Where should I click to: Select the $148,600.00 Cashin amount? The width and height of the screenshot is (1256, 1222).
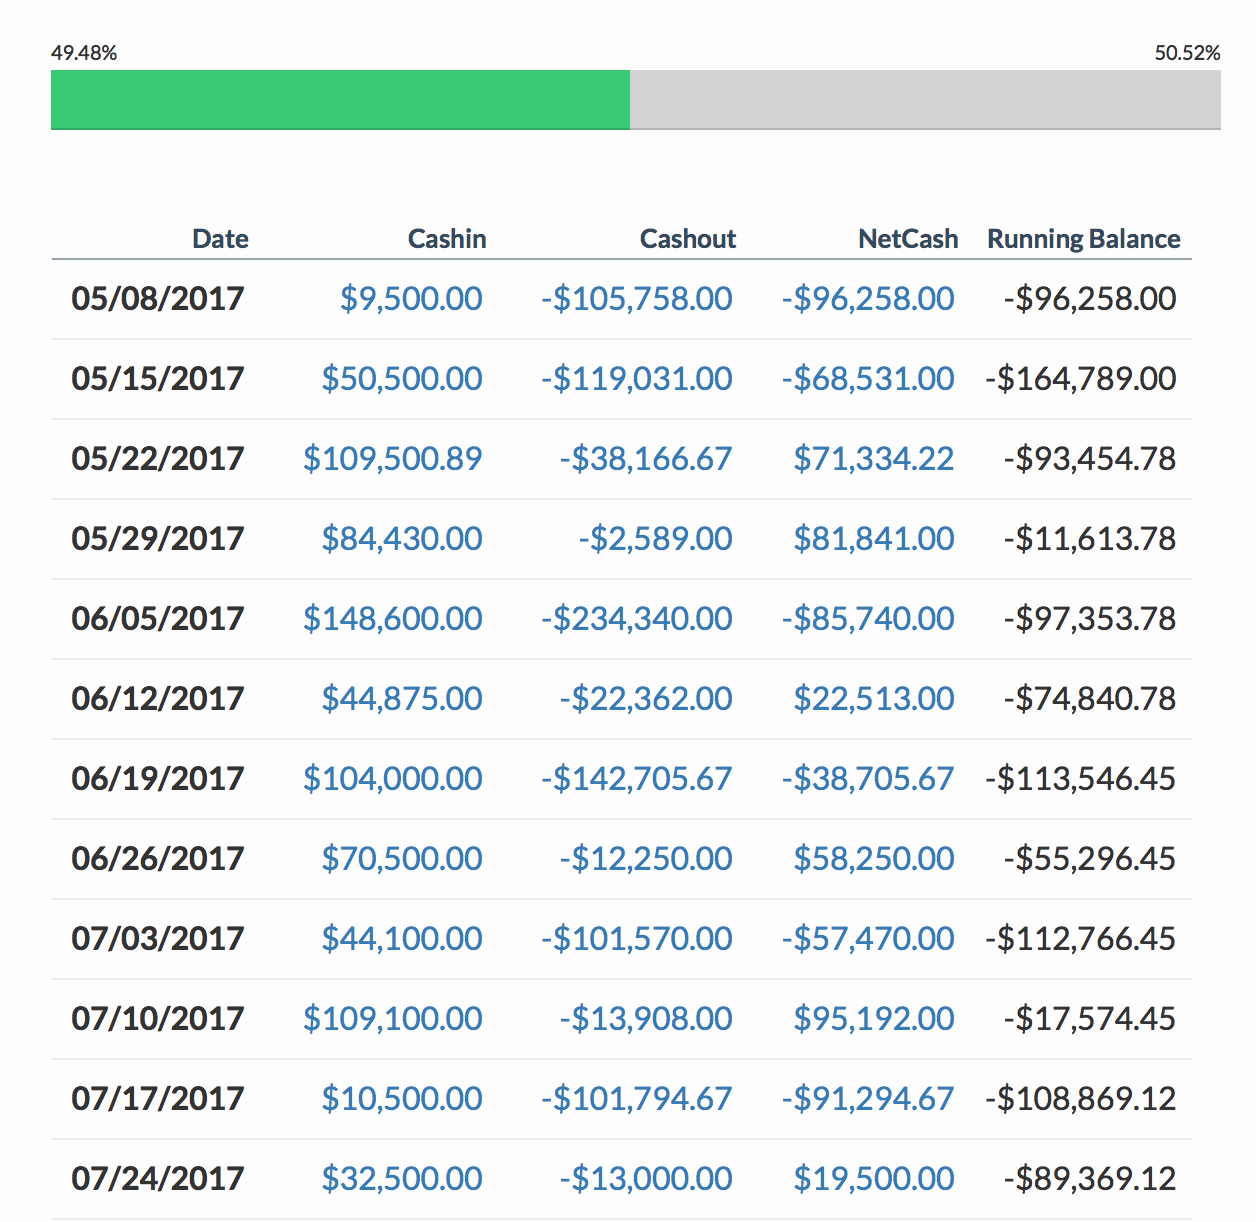(x=393, y=618)
